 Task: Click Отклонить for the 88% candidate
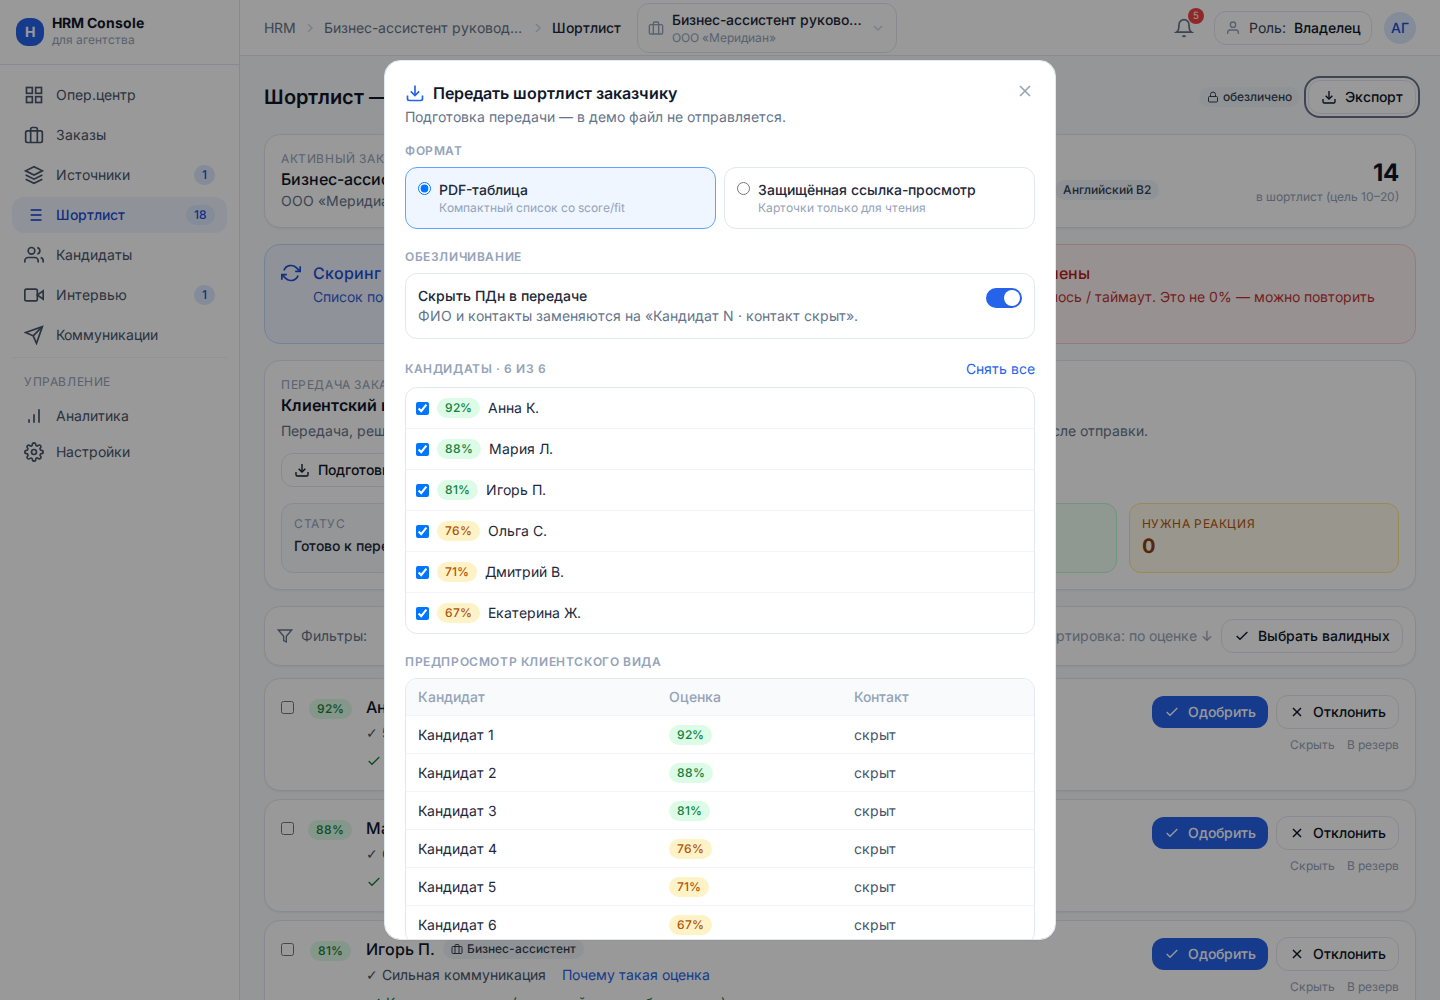(x=1337, y=833)
